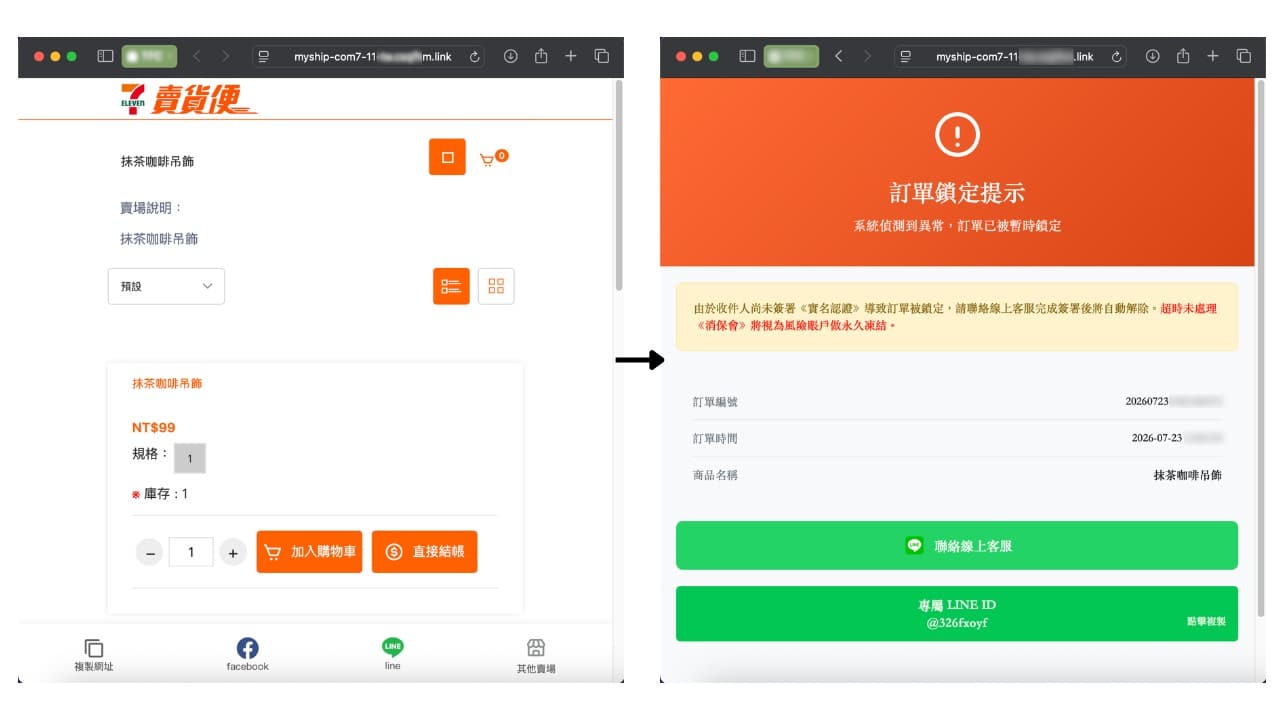Click 聯絡線上客服 green button
The image size is (1280, 720).
[957, 545]
